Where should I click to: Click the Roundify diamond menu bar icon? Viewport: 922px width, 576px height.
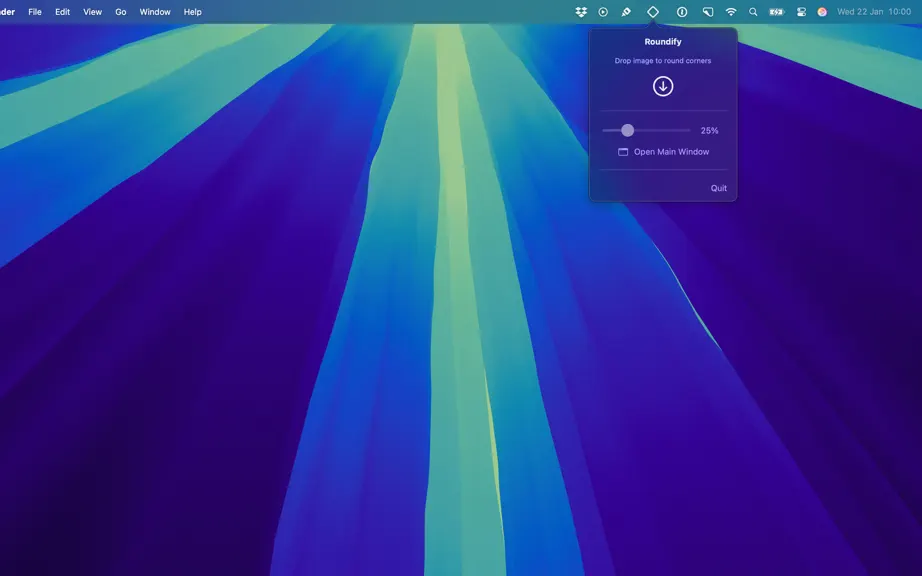point(653,12)
